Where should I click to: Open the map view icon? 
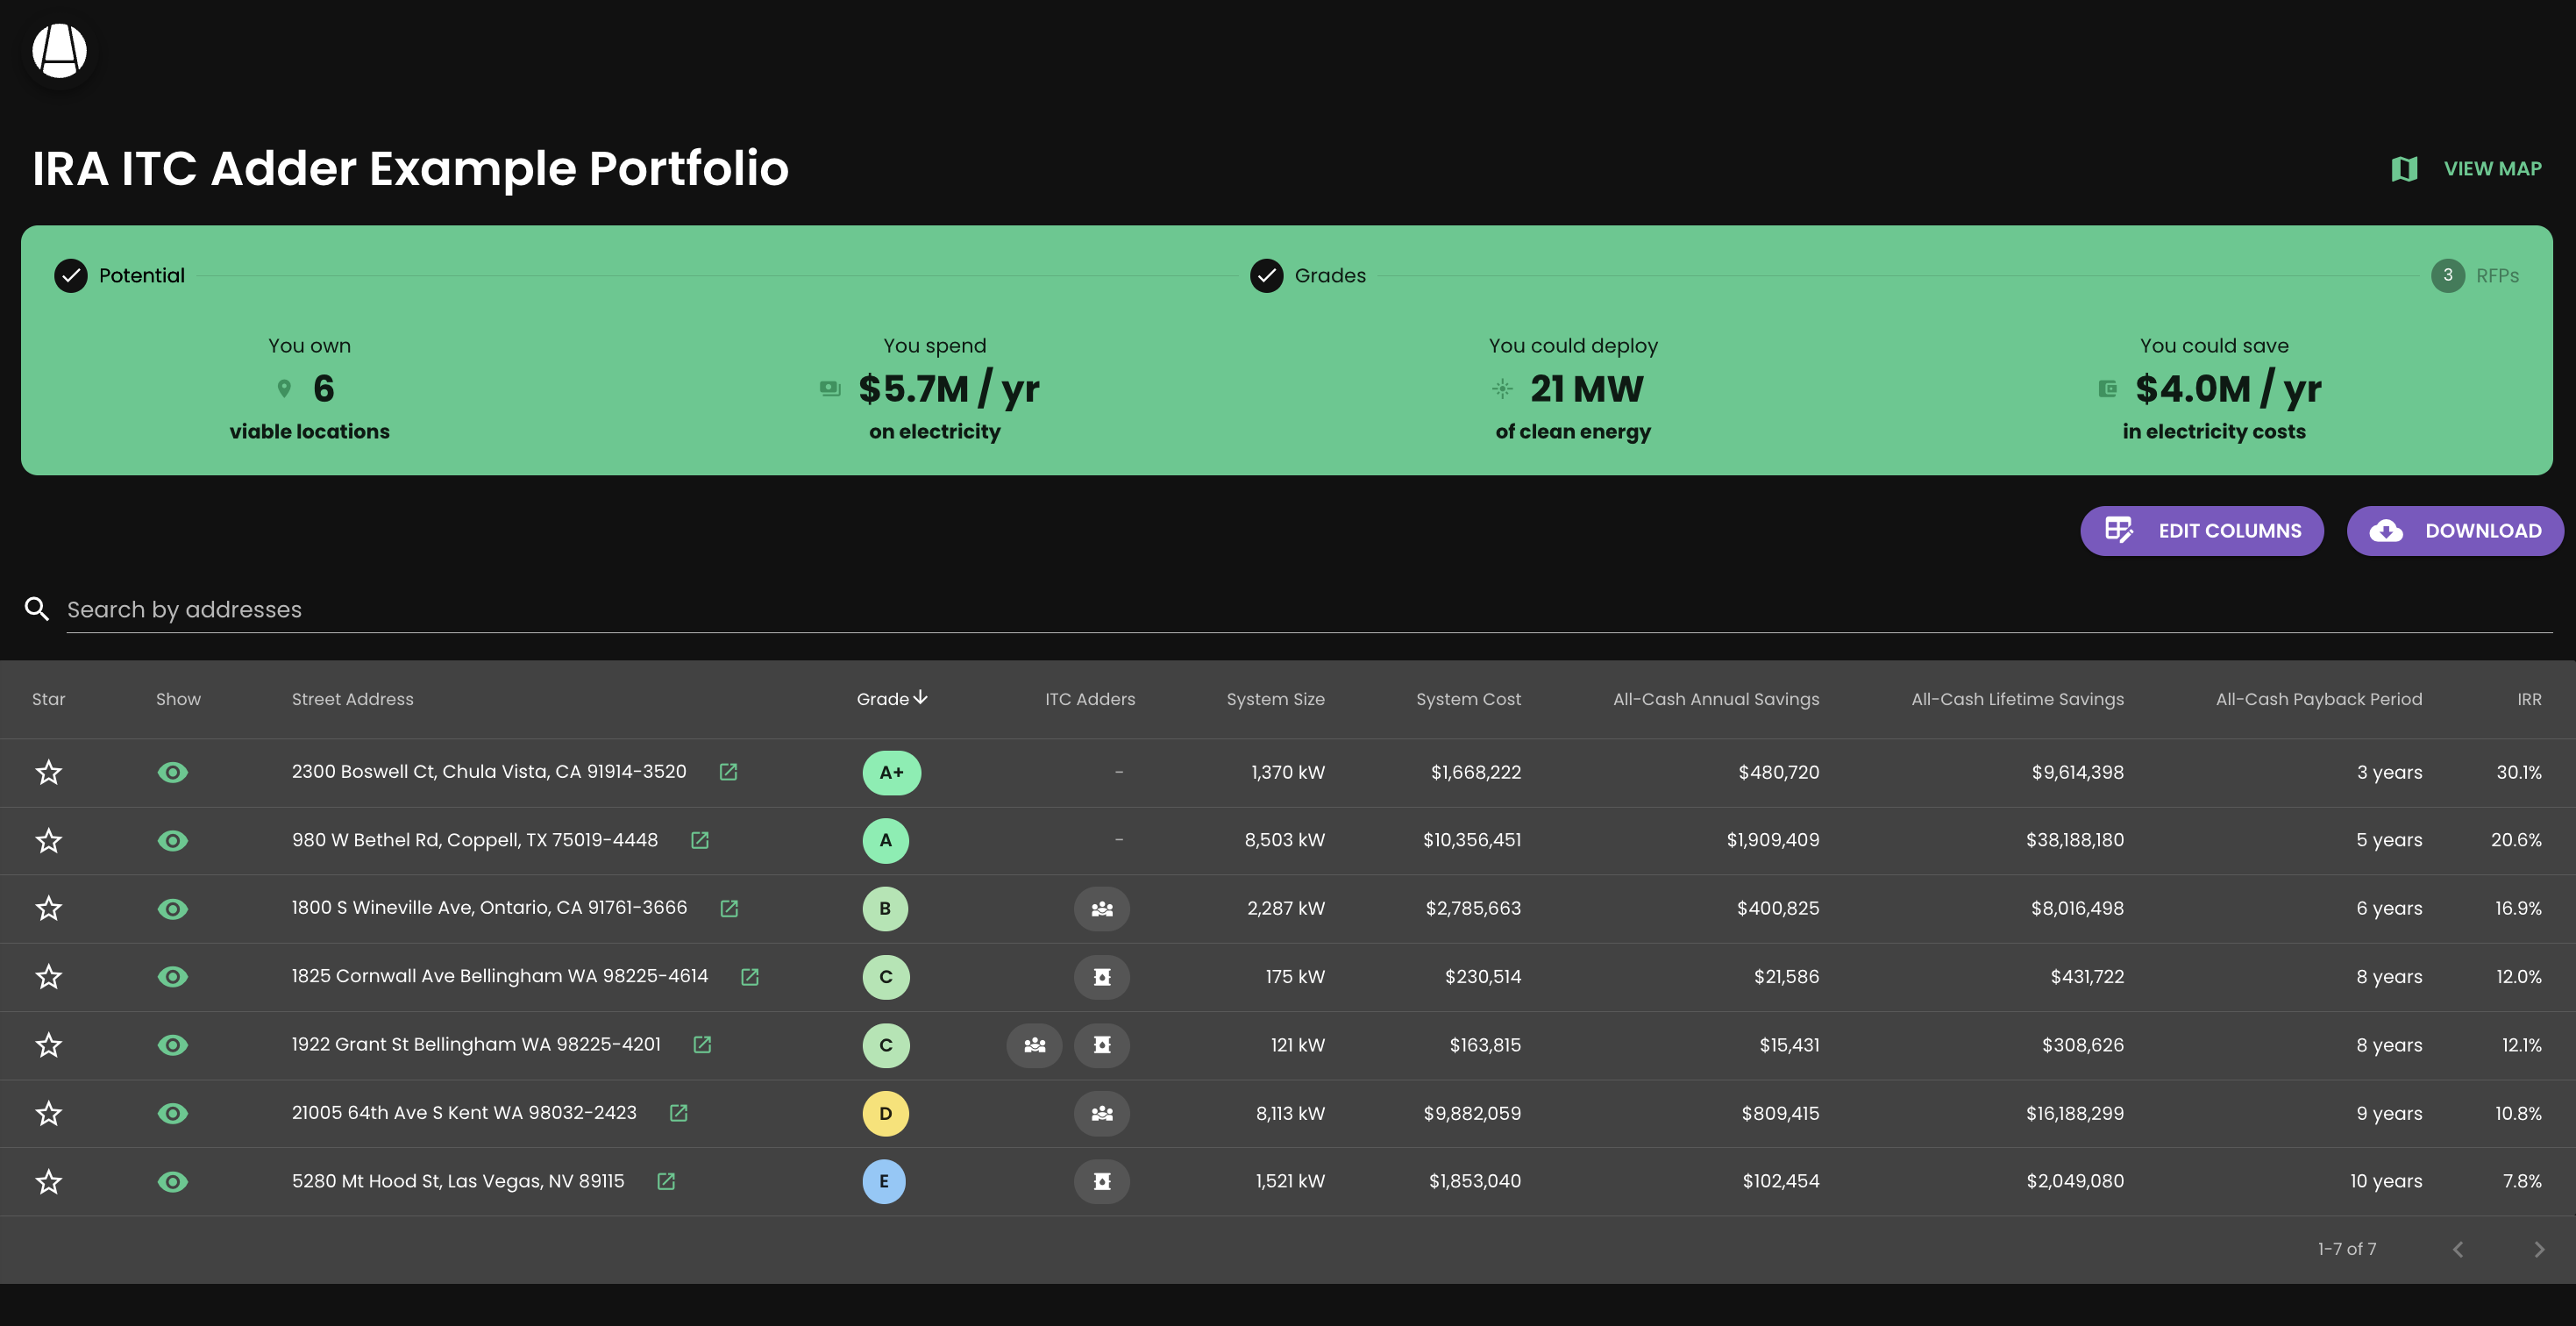pos(2404,169)
